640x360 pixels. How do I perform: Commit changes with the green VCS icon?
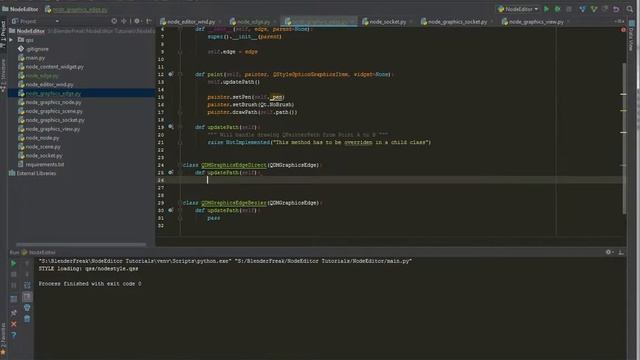594,9
